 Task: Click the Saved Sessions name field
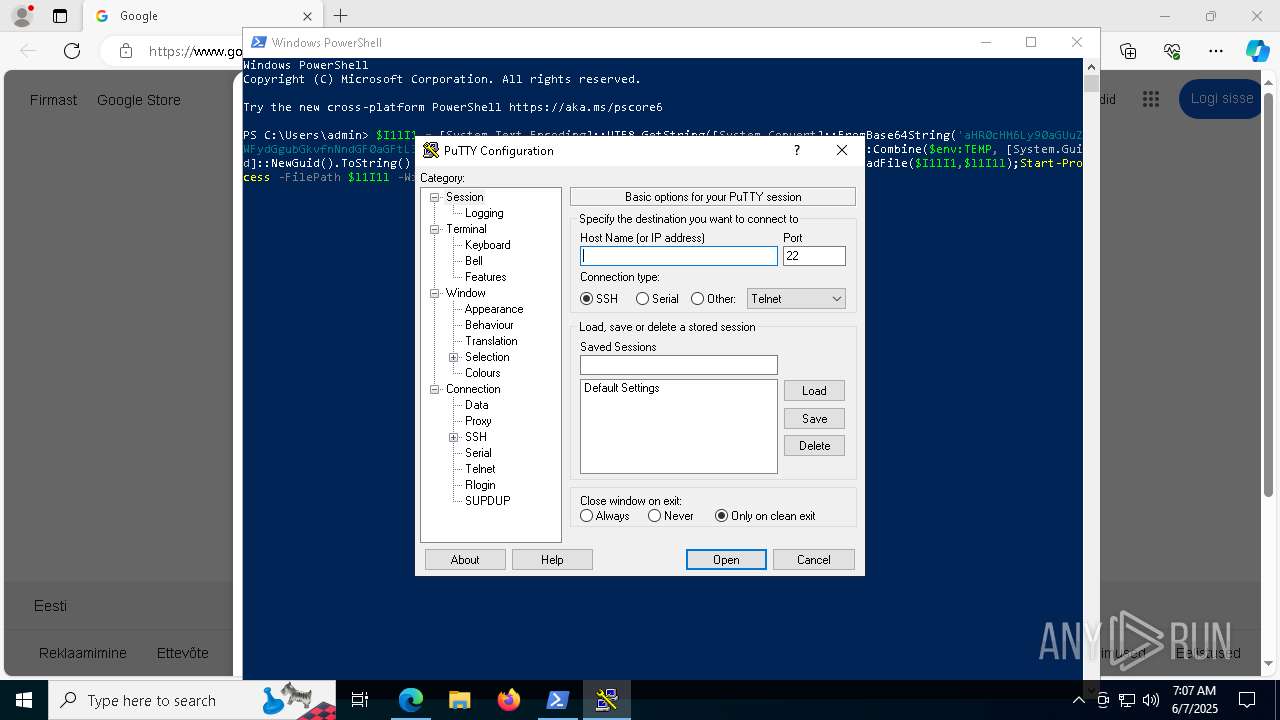click(679, 365)
